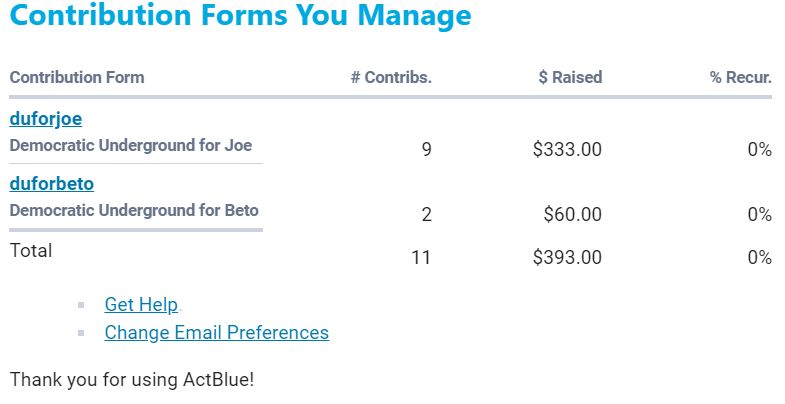Click the 2 contributions count for duforbeto
Viewport: 785px width, 404px height.
[426, 214]
